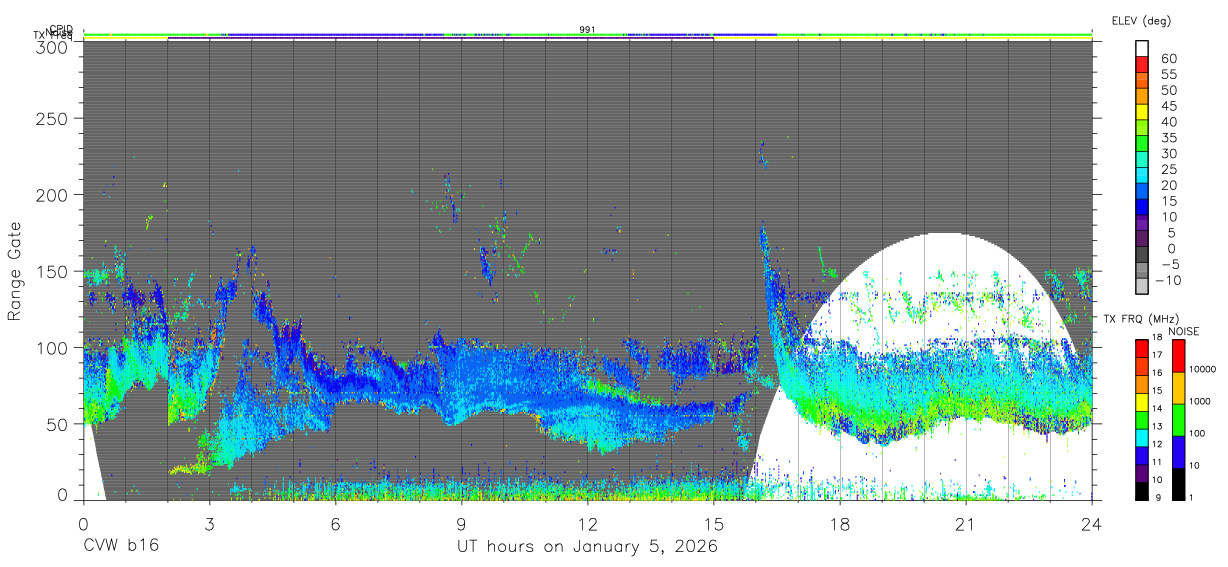Screen dimensions: 1228x567
Task: Click the blue 10–100 segment of NOISE bar
Action: click(1177, 450)
